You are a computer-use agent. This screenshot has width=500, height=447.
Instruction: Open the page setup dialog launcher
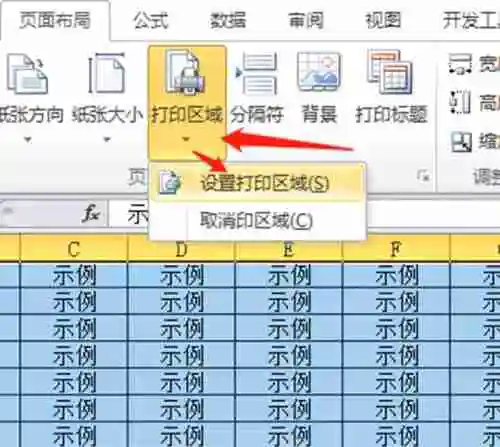tap(424, 176)
